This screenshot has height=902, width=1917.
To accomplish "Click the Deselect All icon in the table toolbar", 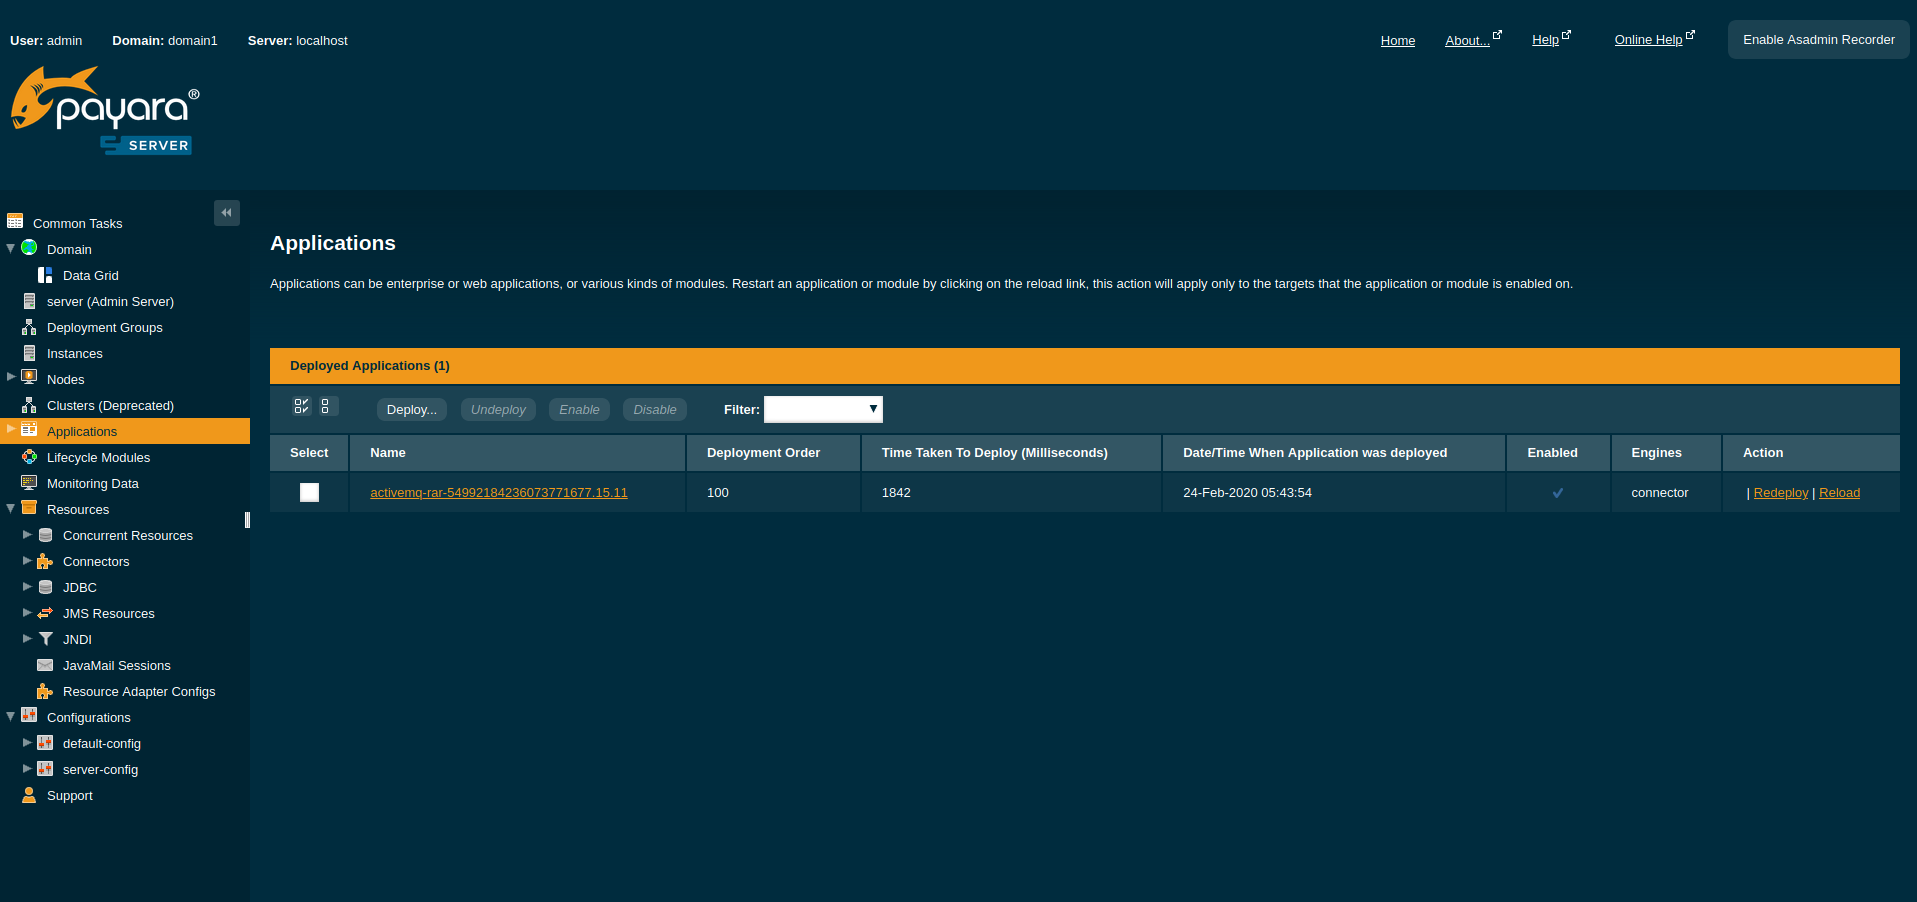I will point(326,406).
